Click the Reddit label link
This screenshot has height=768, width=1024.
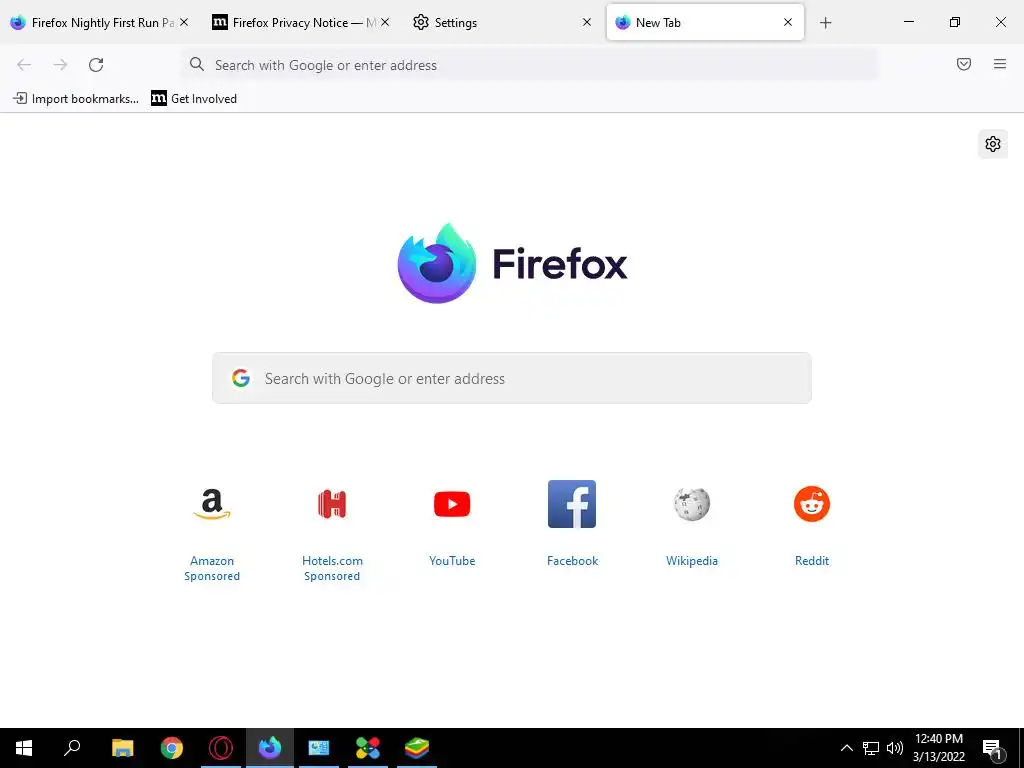812,561
